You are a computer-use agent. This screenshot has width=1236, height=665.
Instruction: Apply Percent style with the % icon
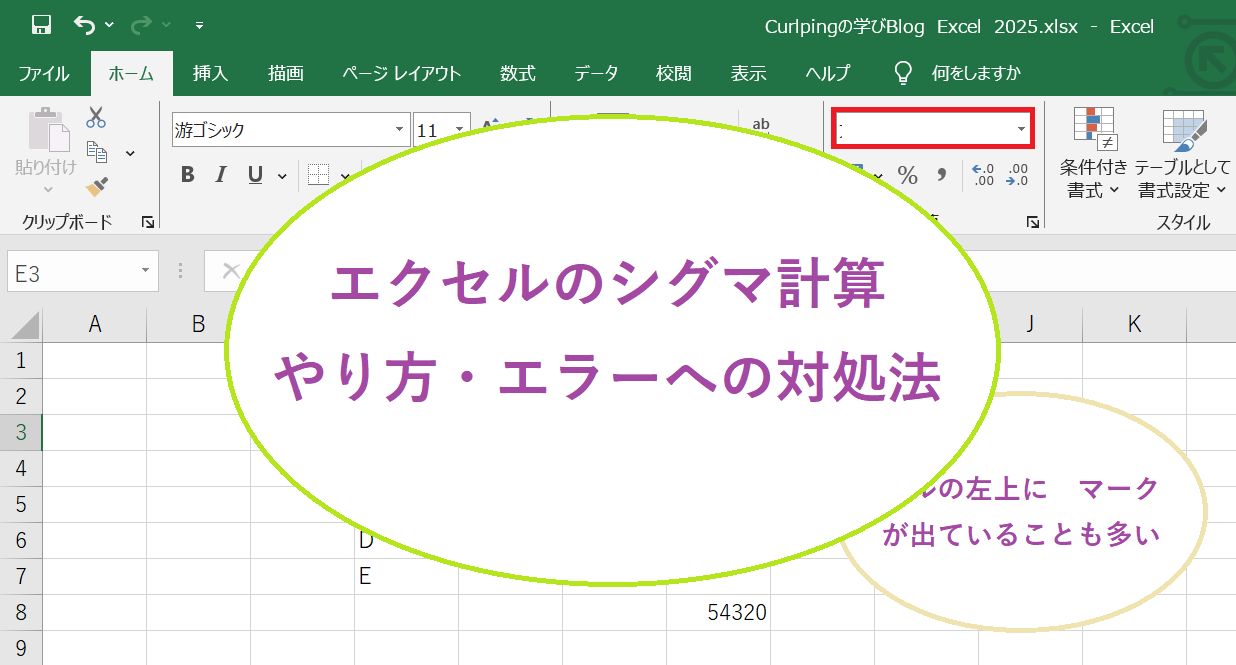[x=908, y=177]
